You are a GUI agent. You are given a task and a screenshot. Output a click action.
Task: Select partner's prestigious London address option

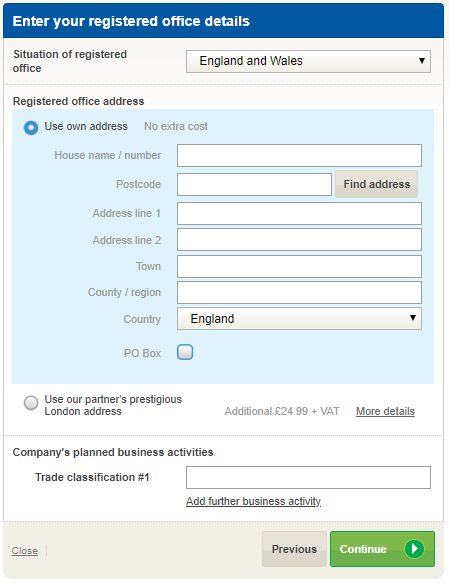[x=31, y=403]
